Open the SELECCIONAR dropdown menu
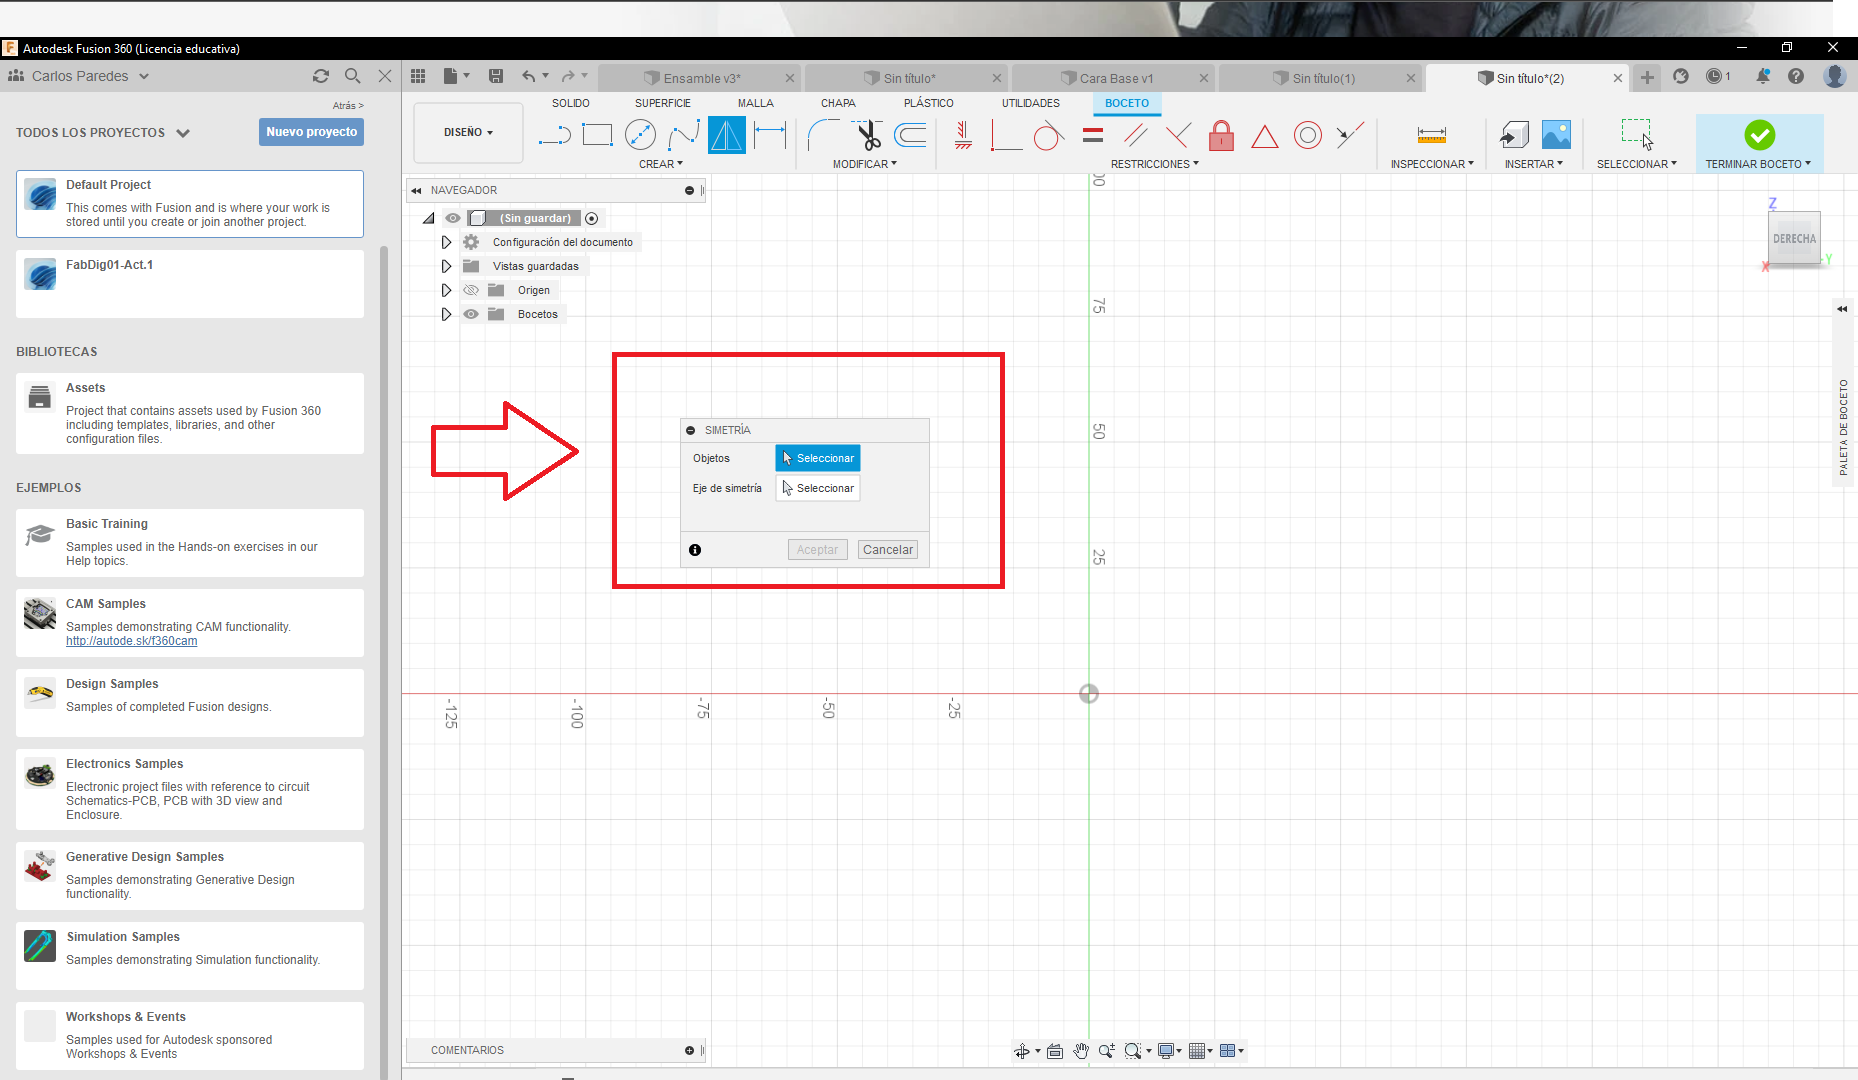 point(1637,164)
